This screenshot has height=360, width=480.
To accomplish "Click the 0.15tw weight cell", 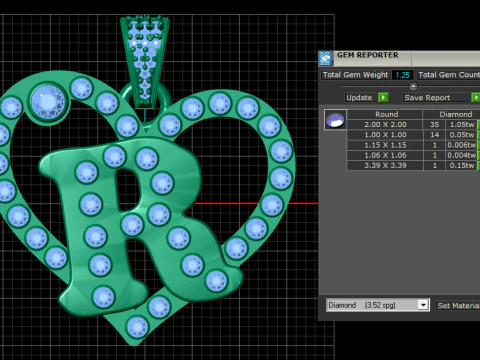I will coord(462,165).
